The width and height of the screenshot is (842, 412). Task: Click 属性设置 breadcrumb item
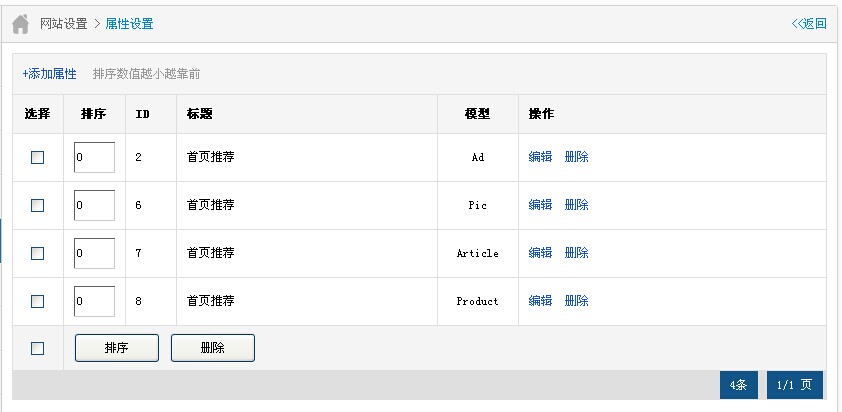pos(129,24)
